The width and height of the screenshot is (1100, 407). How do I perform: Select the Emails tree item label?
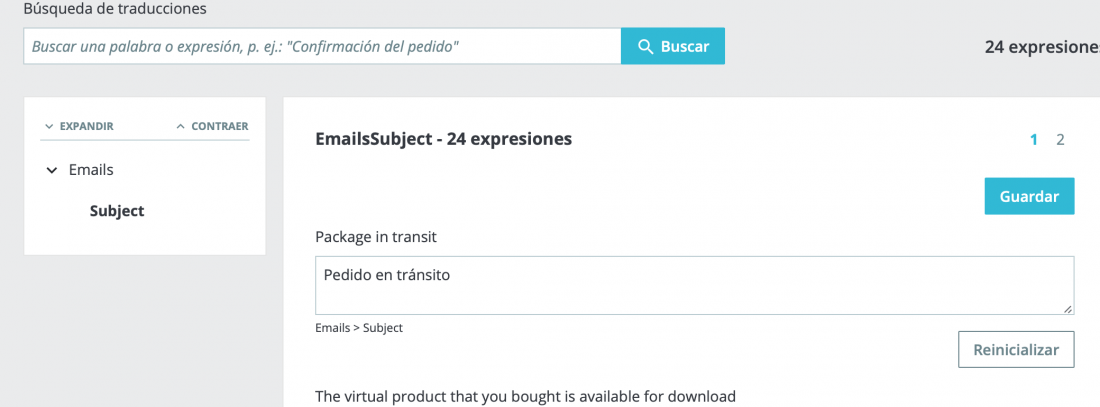click(91, 170)
